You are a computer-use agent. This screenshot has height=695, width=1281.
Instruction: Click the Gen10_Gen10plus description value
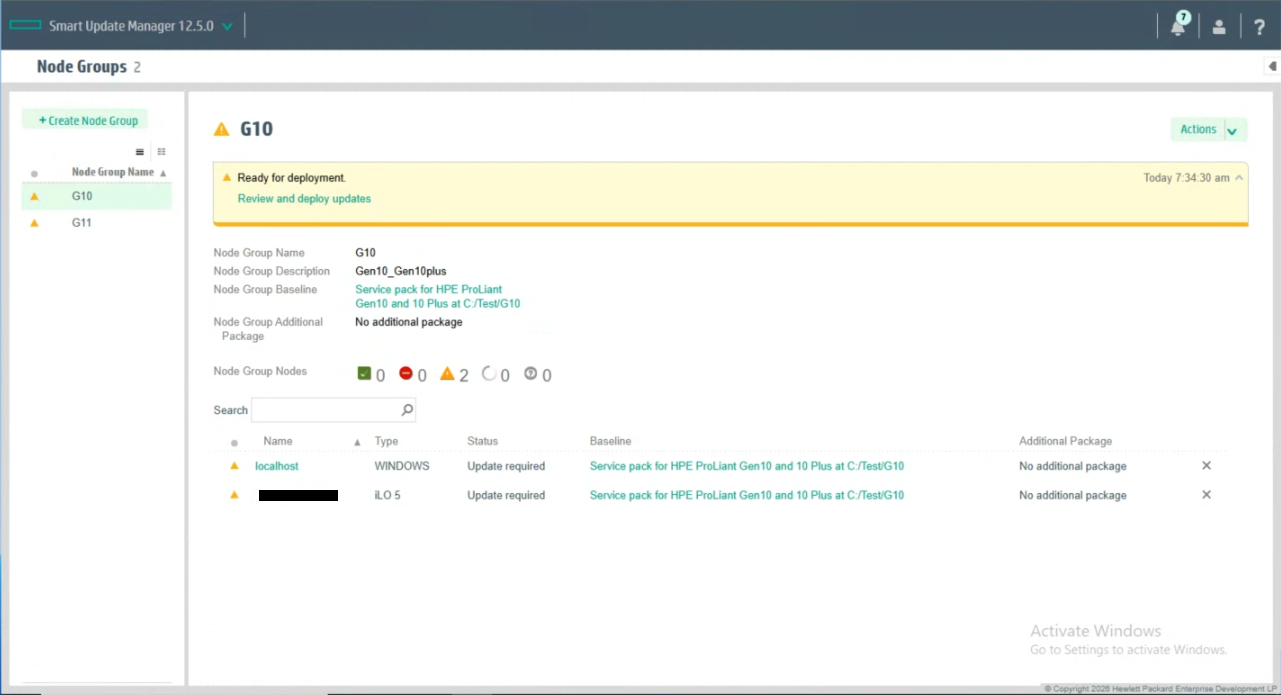(401, 271)
